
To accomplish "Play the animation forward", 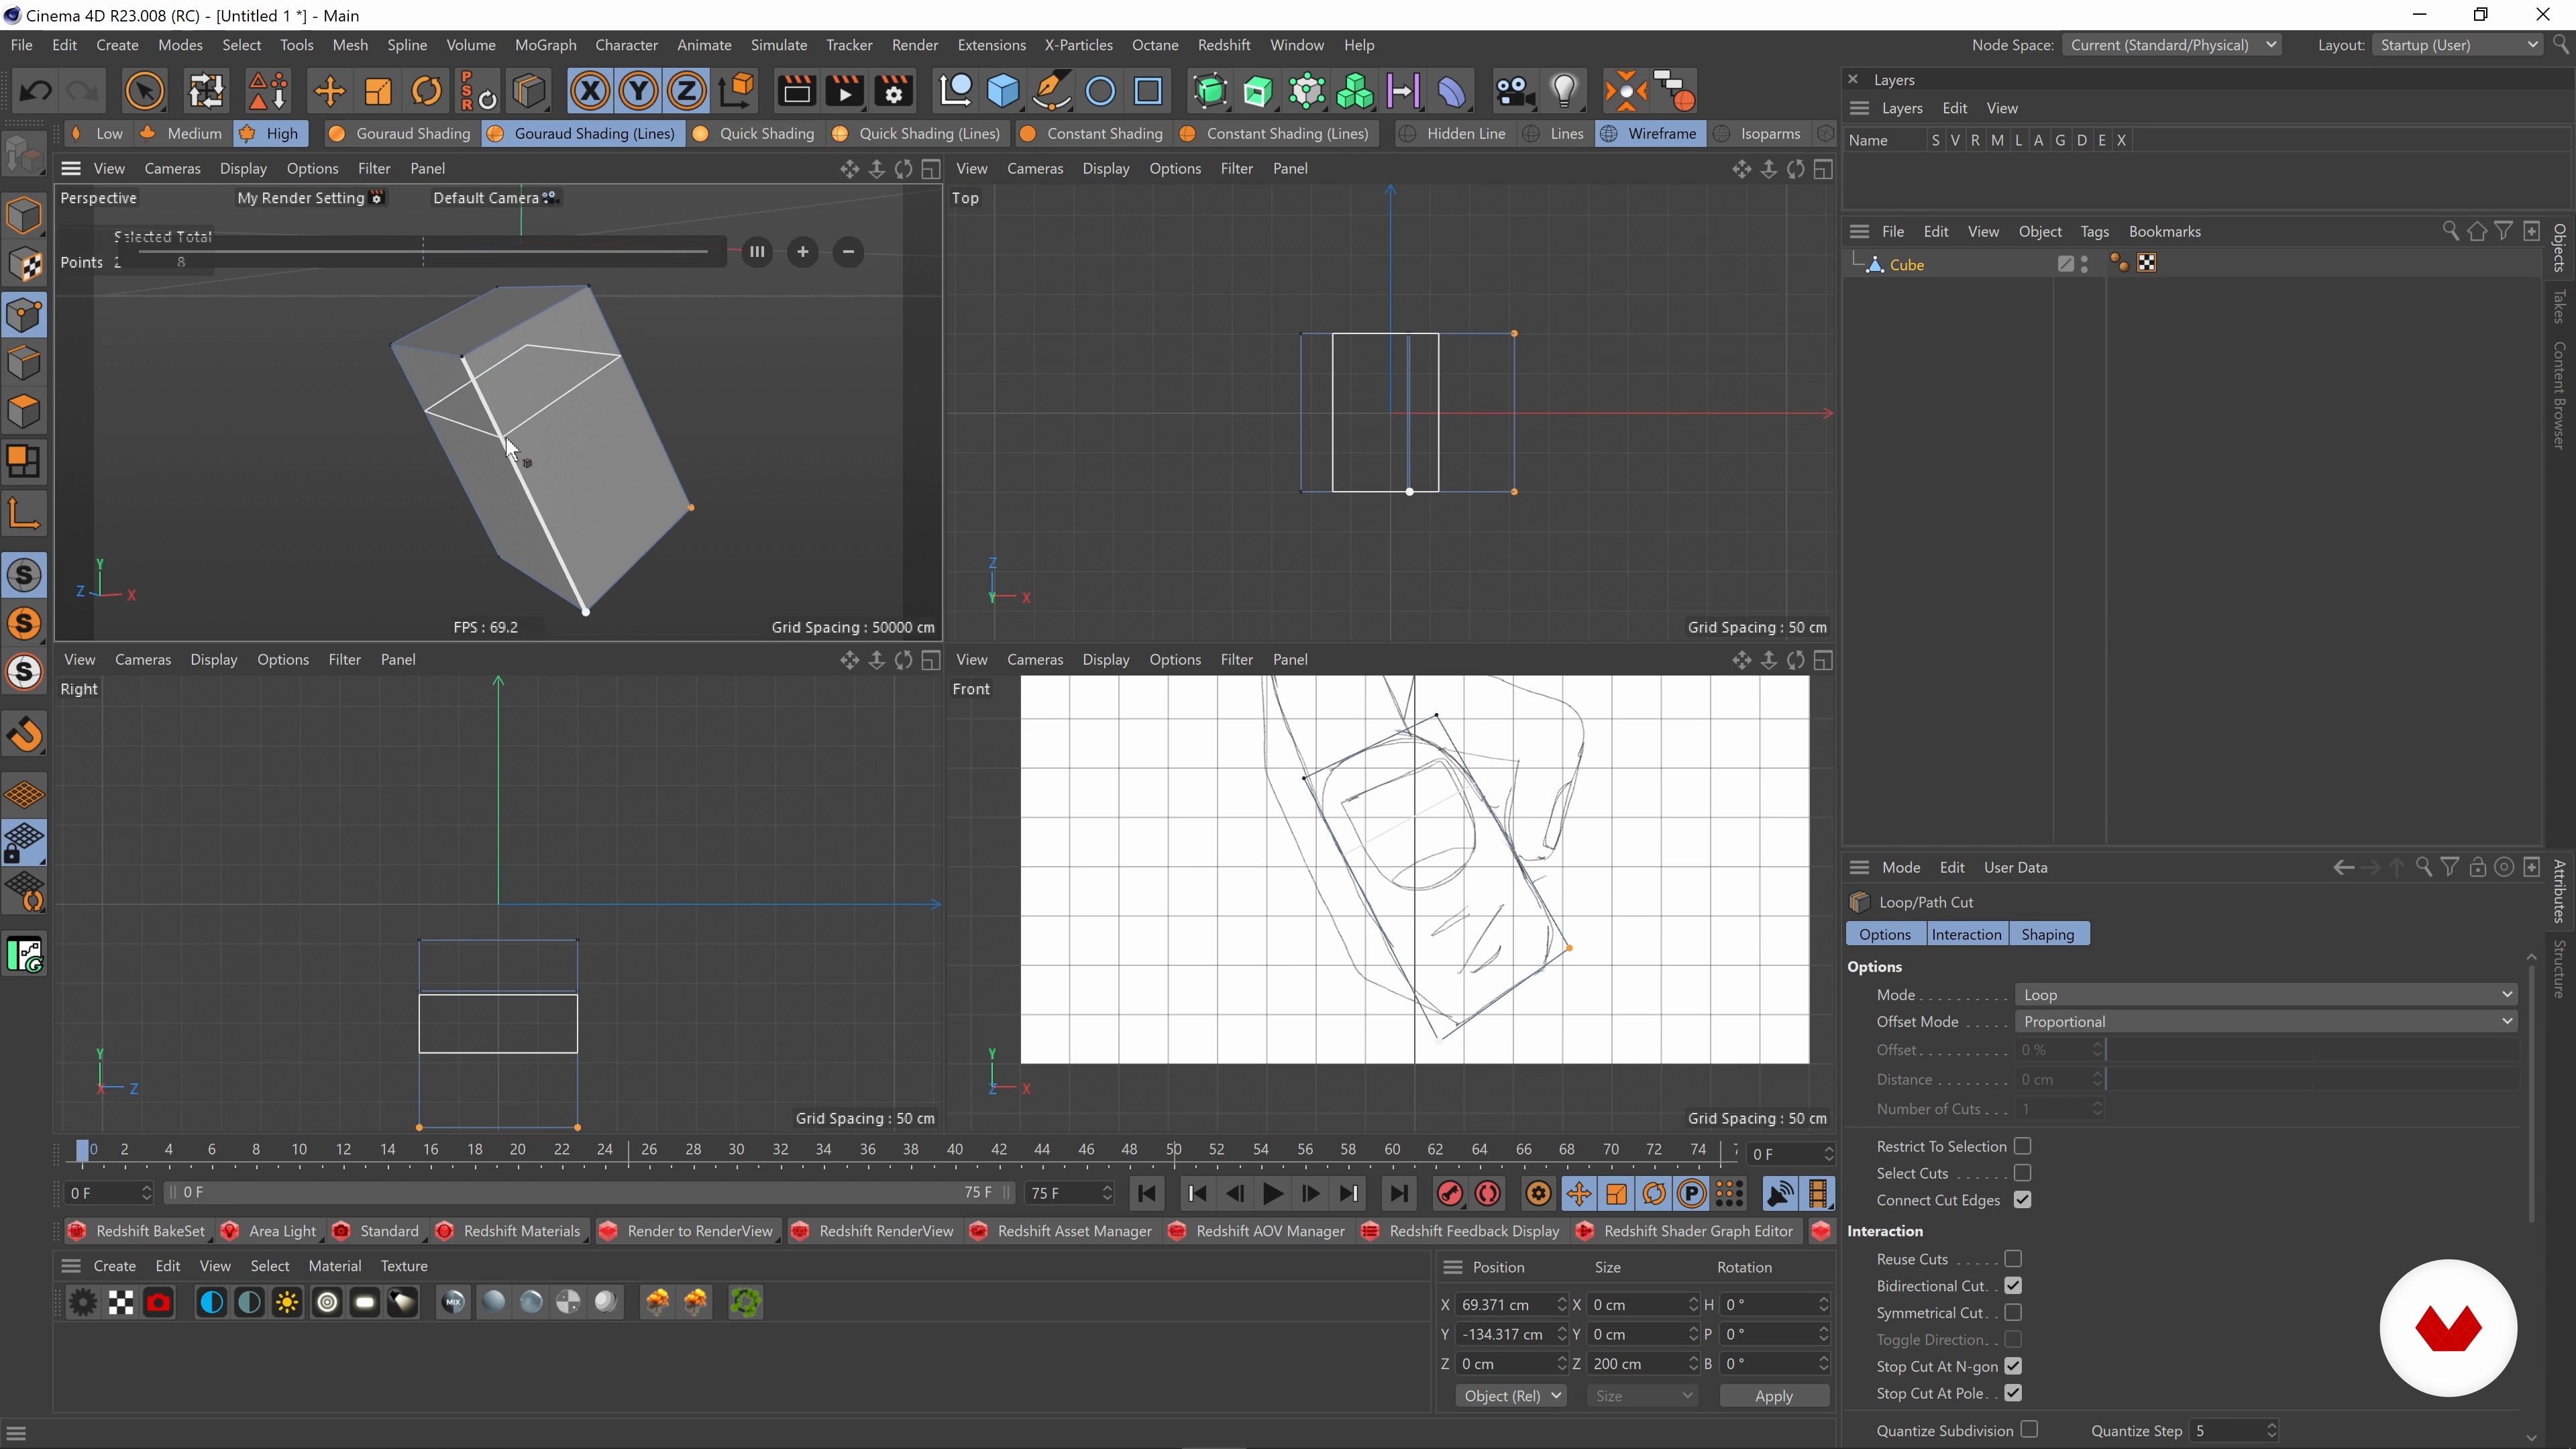I will click(x=1273, y=1193).
